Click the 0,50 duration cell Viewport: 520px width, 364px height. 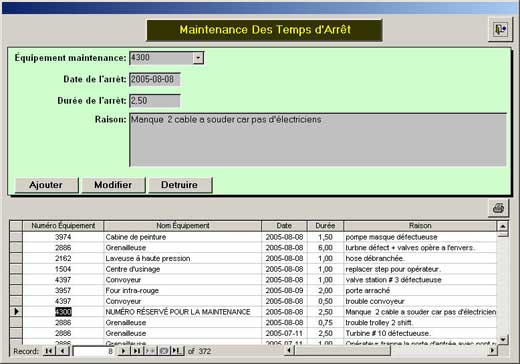pos(325,301)
